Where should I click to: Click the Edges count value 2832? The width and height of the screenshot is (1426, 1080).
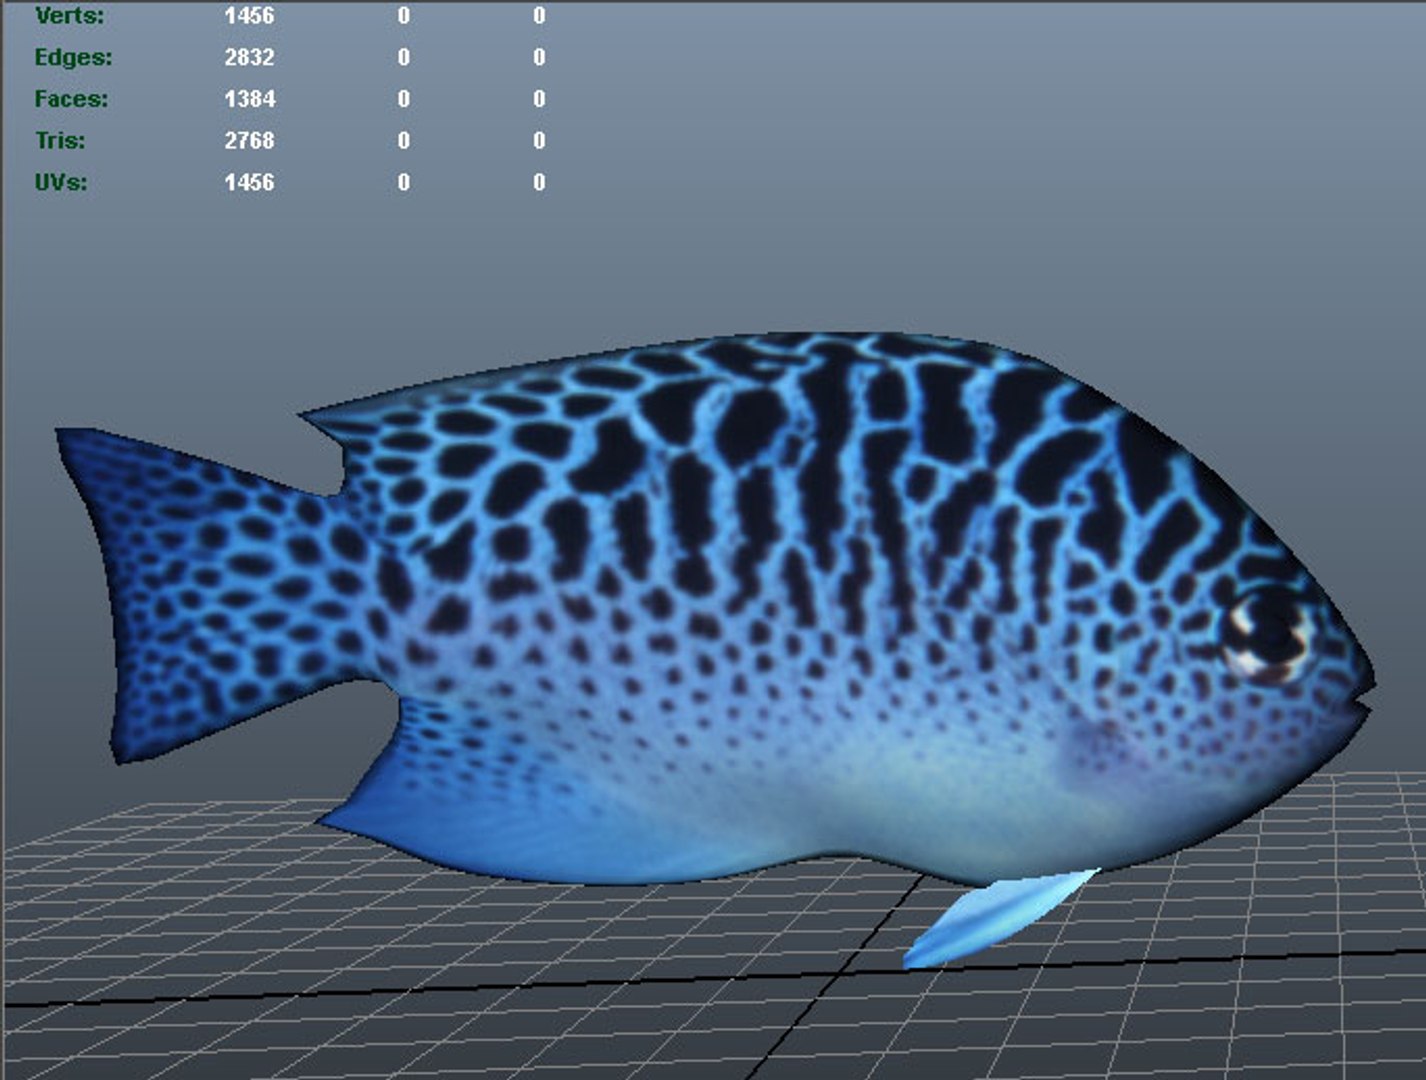click(249, 57)
